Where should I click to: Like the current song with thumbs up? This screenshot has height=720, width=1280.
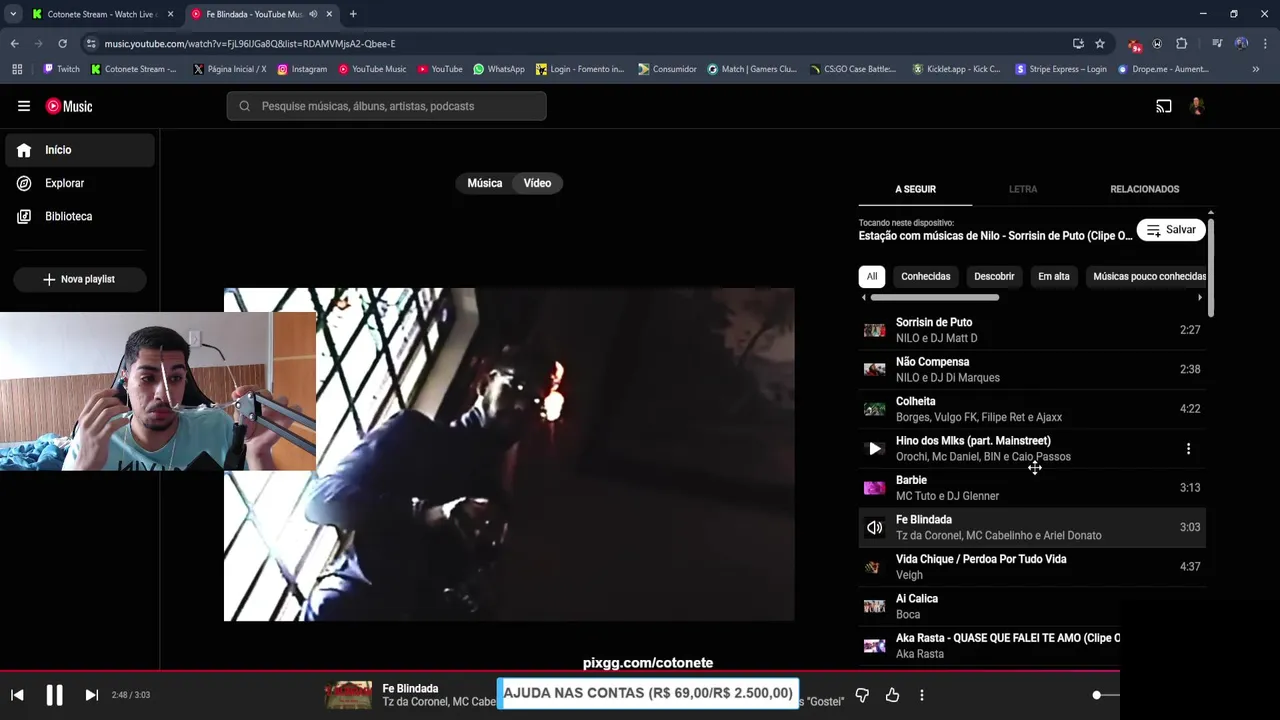[892, 695]
